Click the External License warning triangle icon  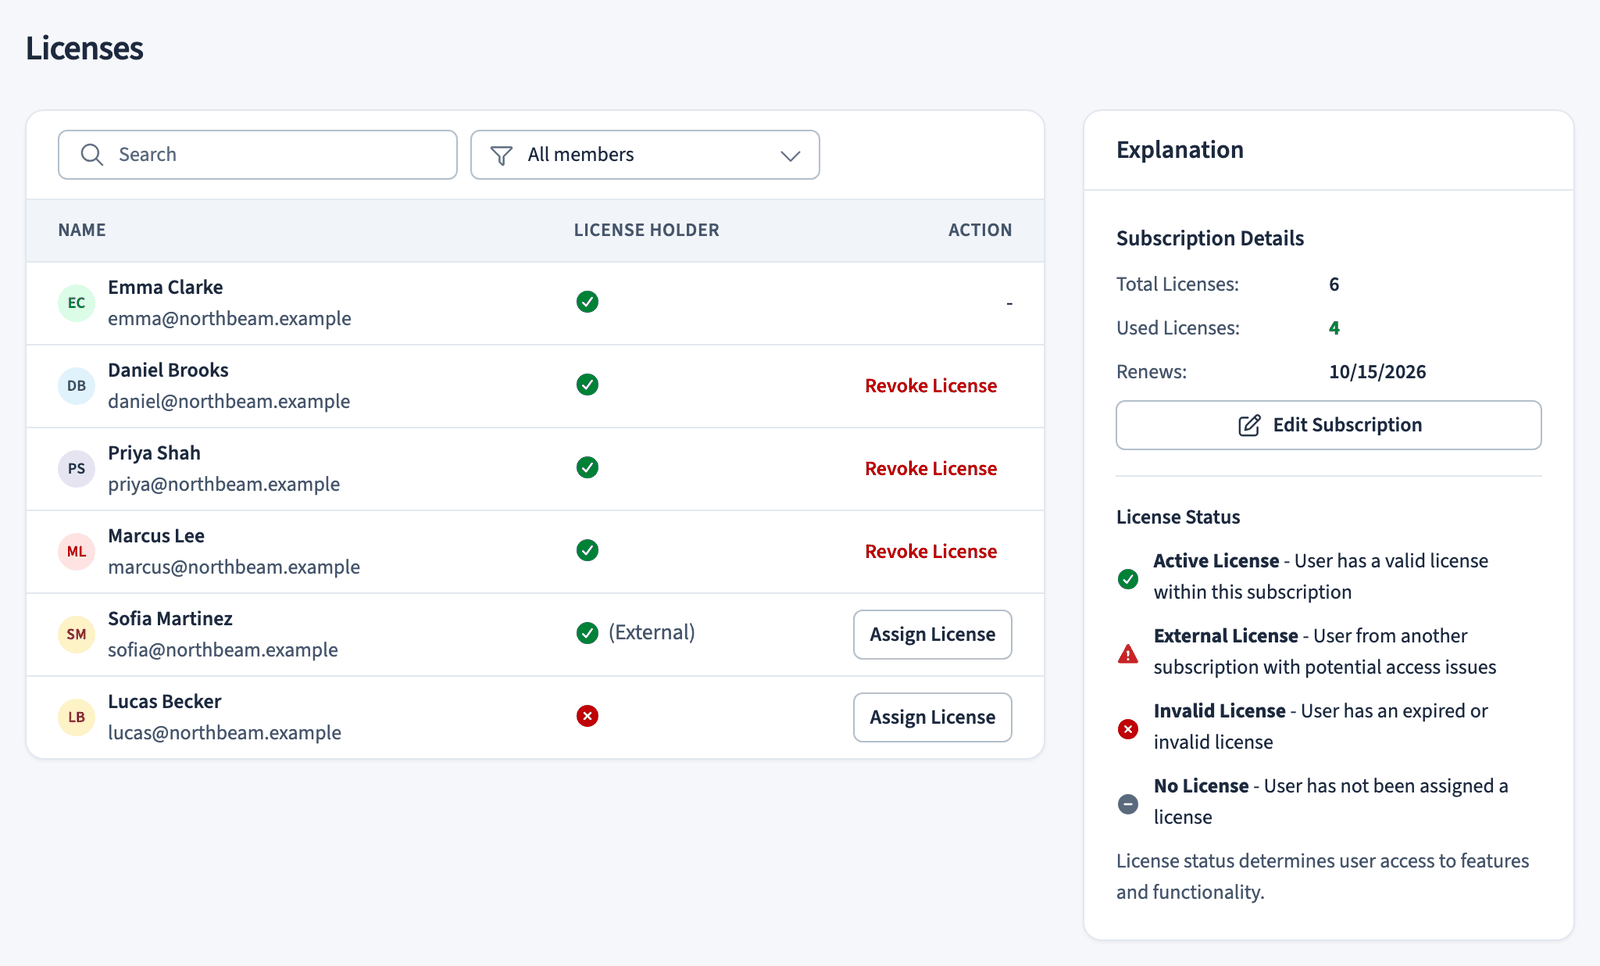pyautogui.click(x=1128, y=654)
